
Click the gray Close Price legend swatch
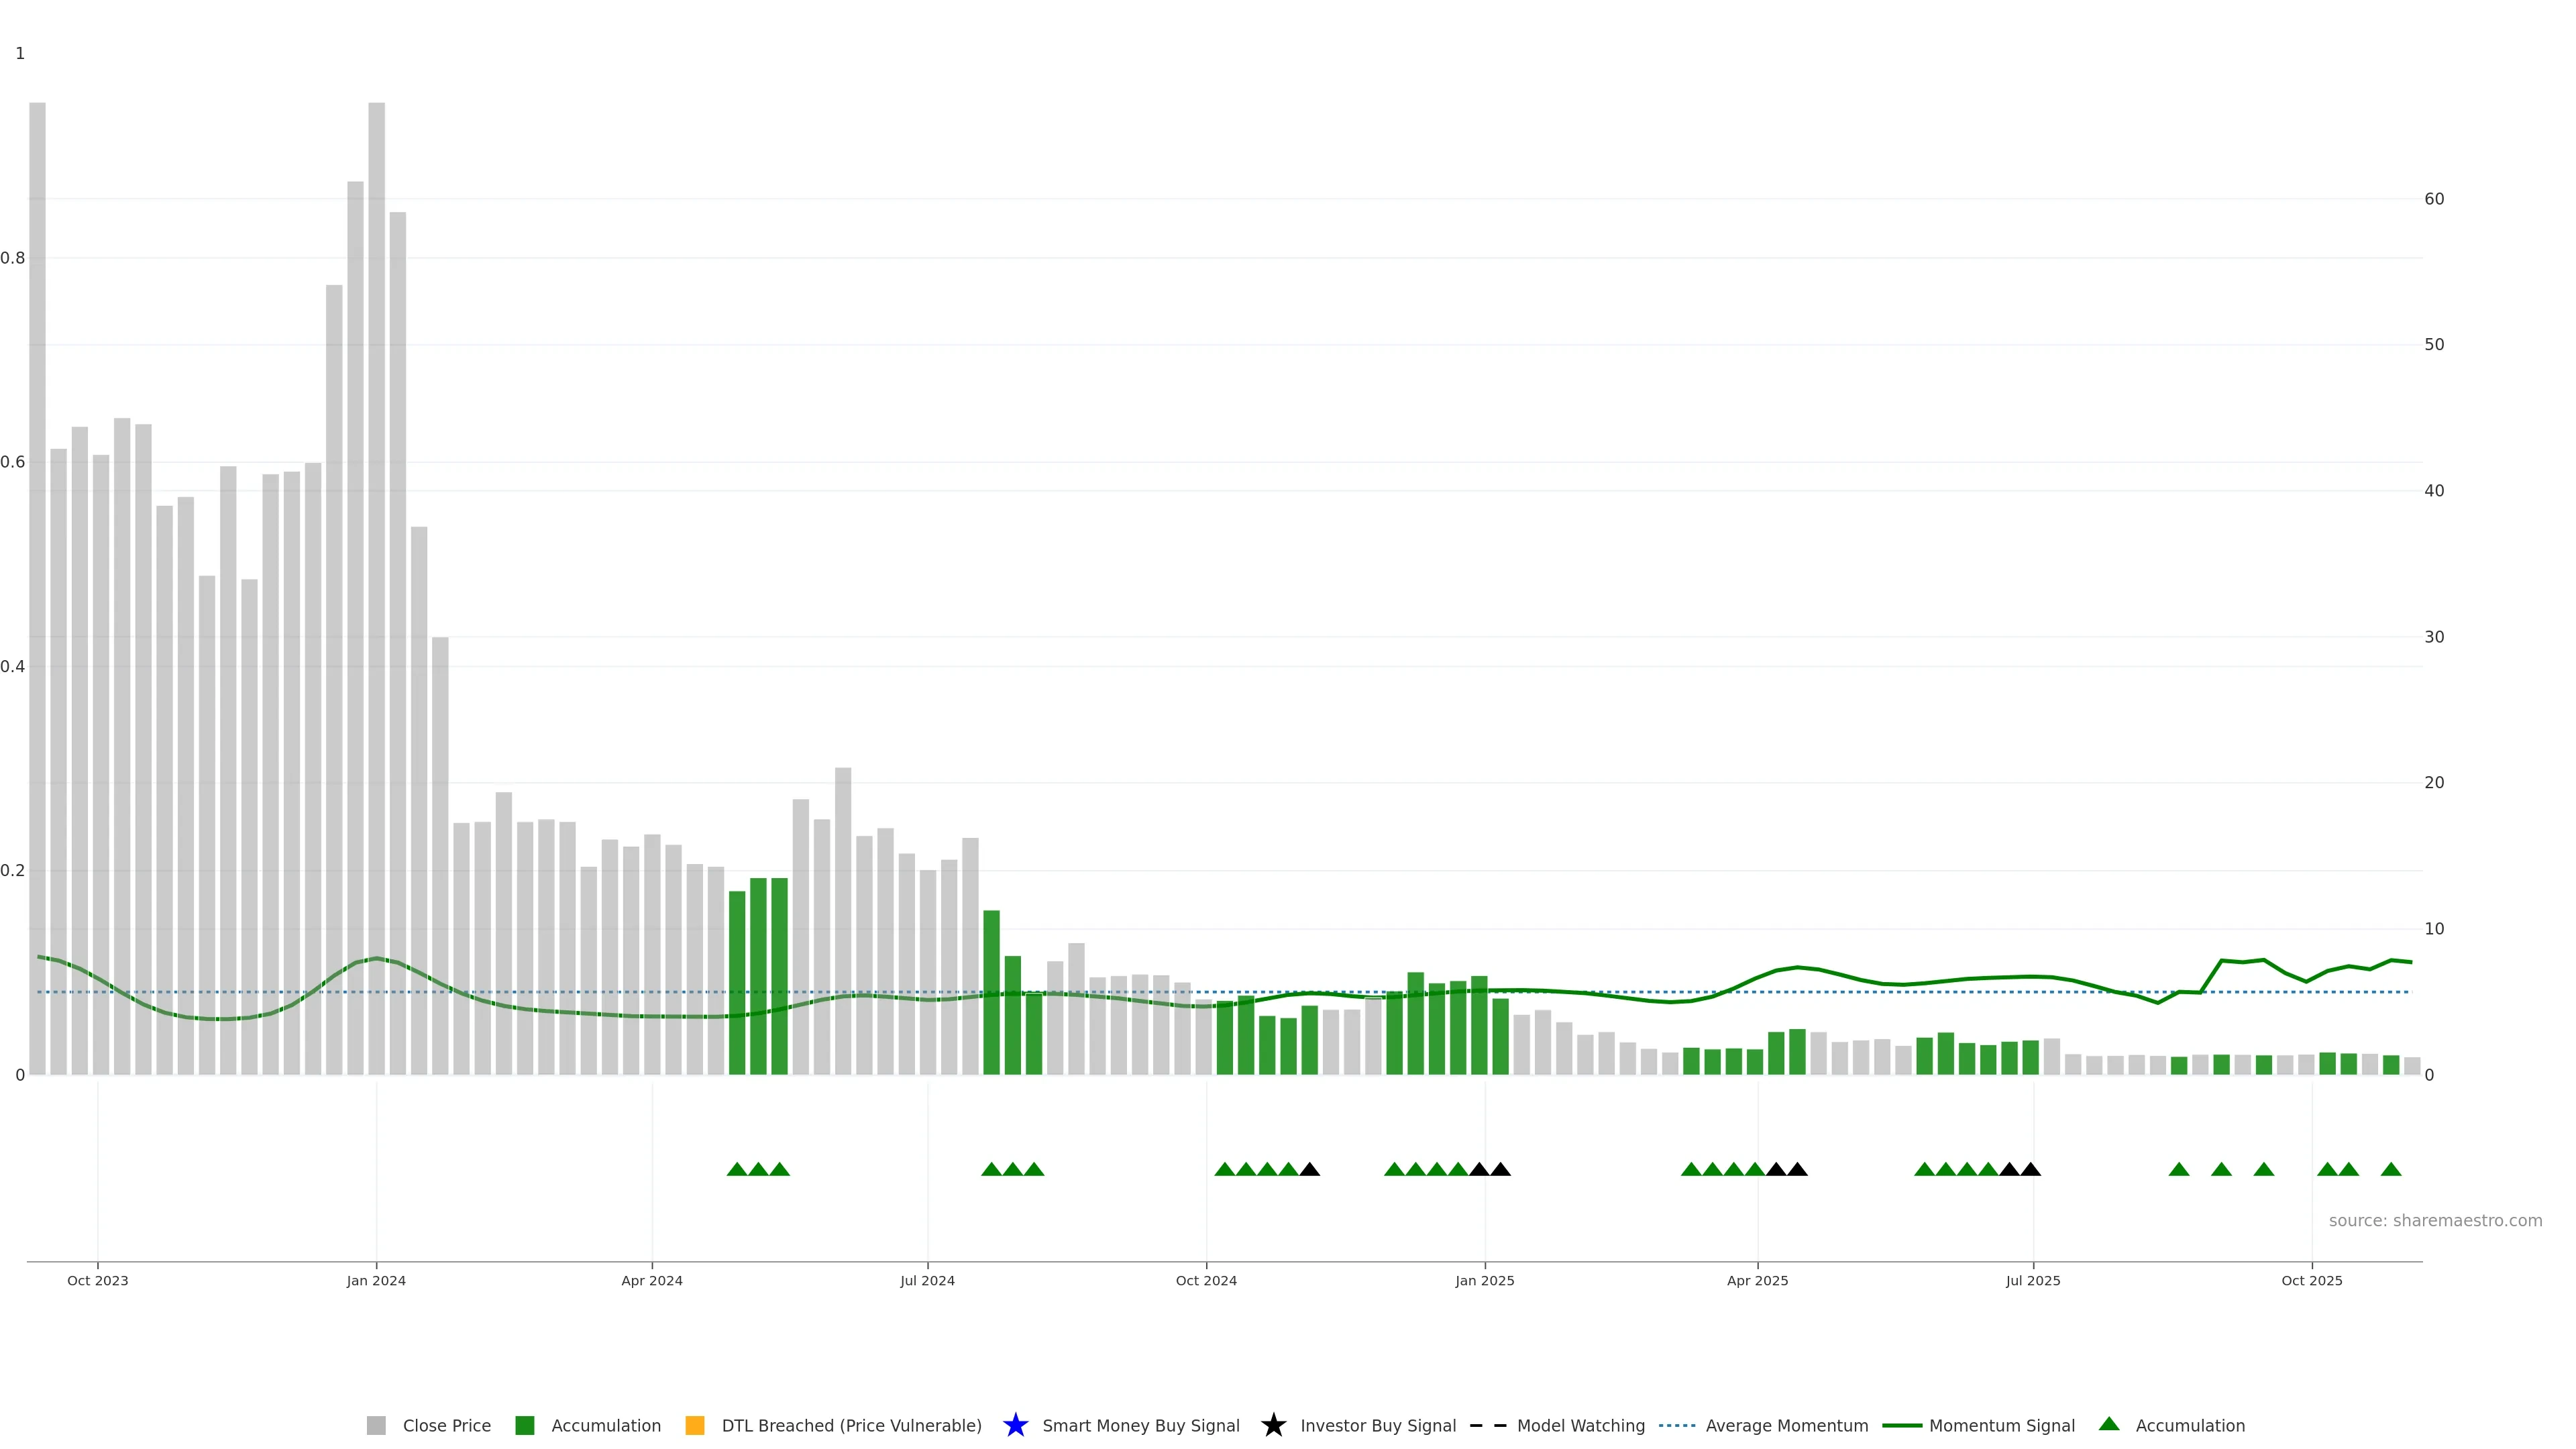click(376, 1425)
